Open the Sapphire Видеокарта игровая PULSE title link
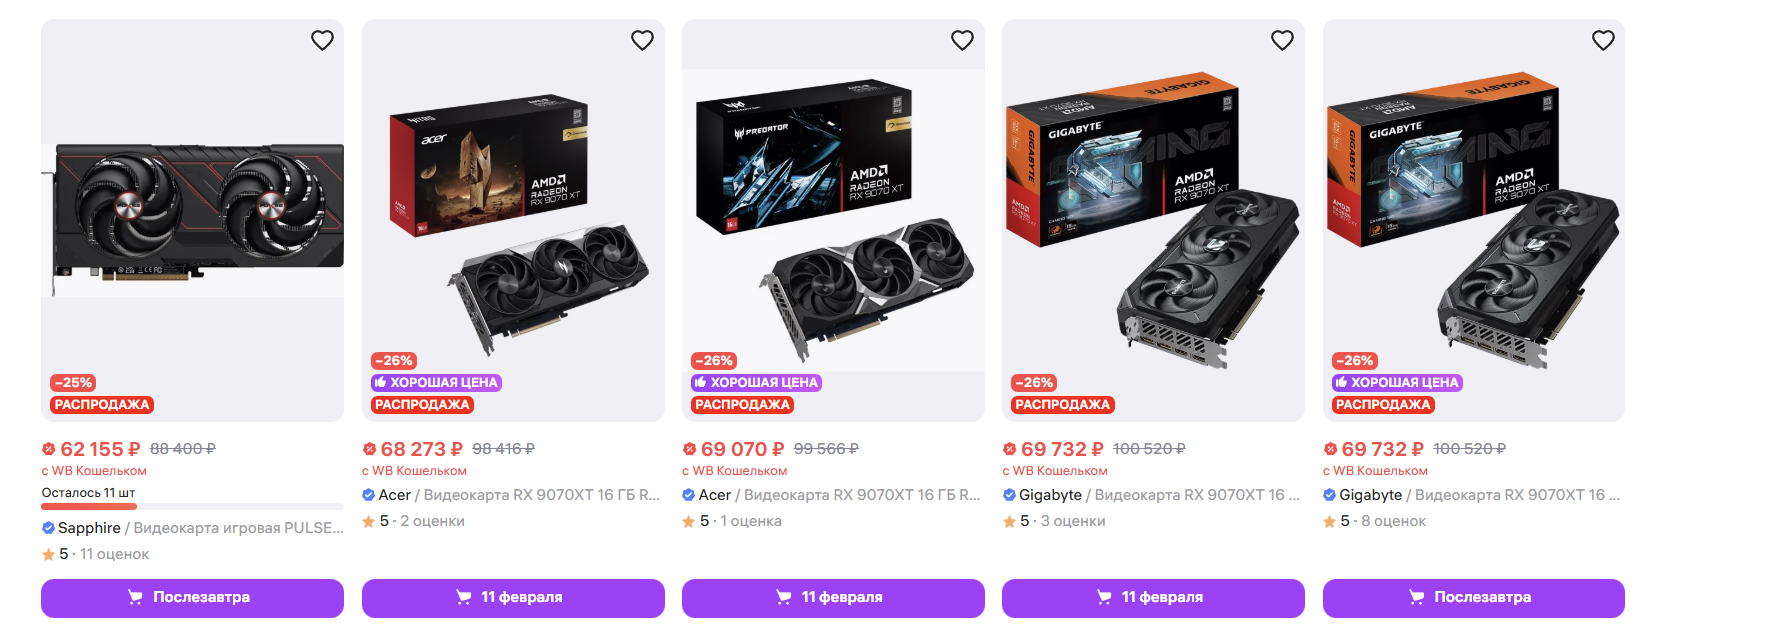The width and height of the screenshot is (1788, 640). pyautogui.click(x=238, y=528)
